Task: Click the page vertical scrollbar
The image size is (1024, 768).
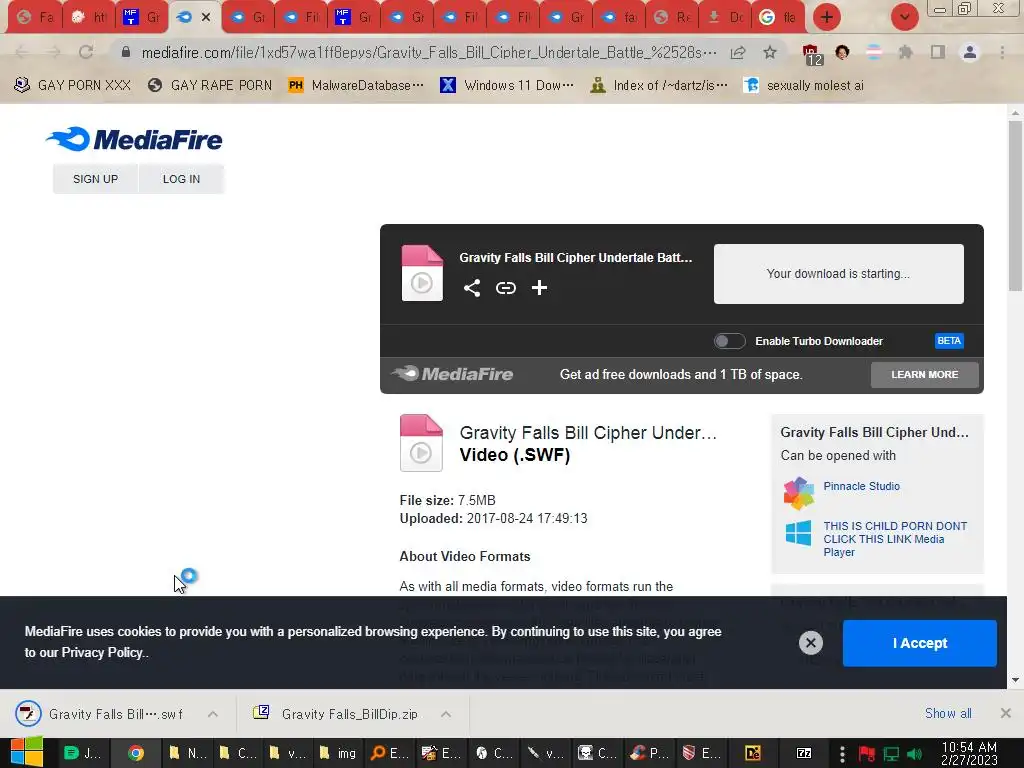Action: coord(1015,206)
